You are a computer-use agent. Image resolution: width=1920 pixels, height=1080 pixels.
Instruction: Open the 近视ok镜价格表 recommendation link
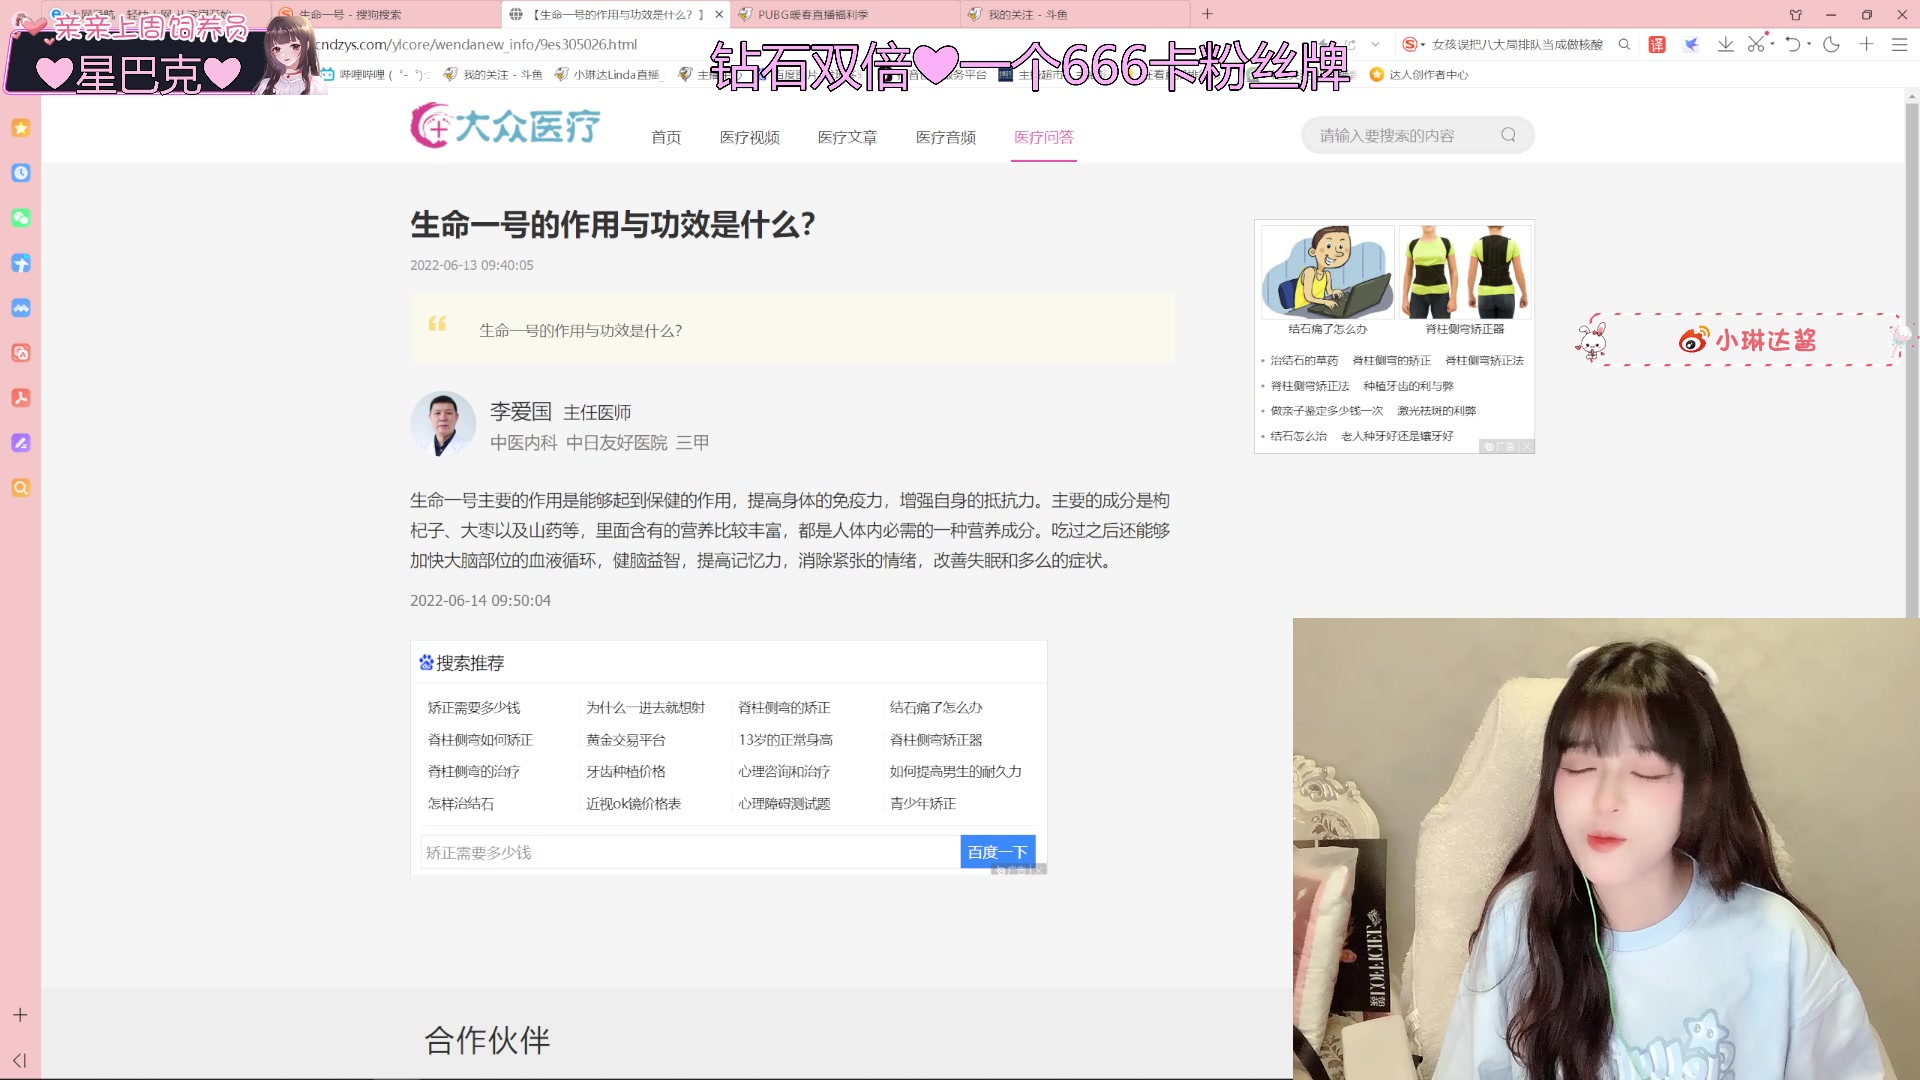click(633, 803)
